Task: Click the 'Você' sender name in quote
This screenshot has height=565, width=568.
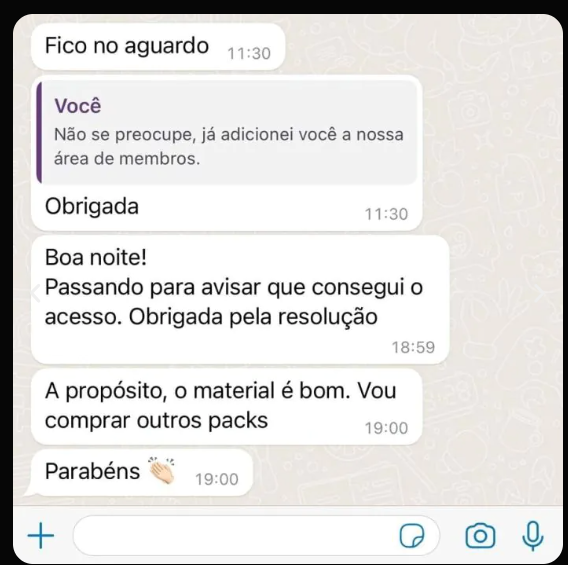Action: tap(78, 106)
